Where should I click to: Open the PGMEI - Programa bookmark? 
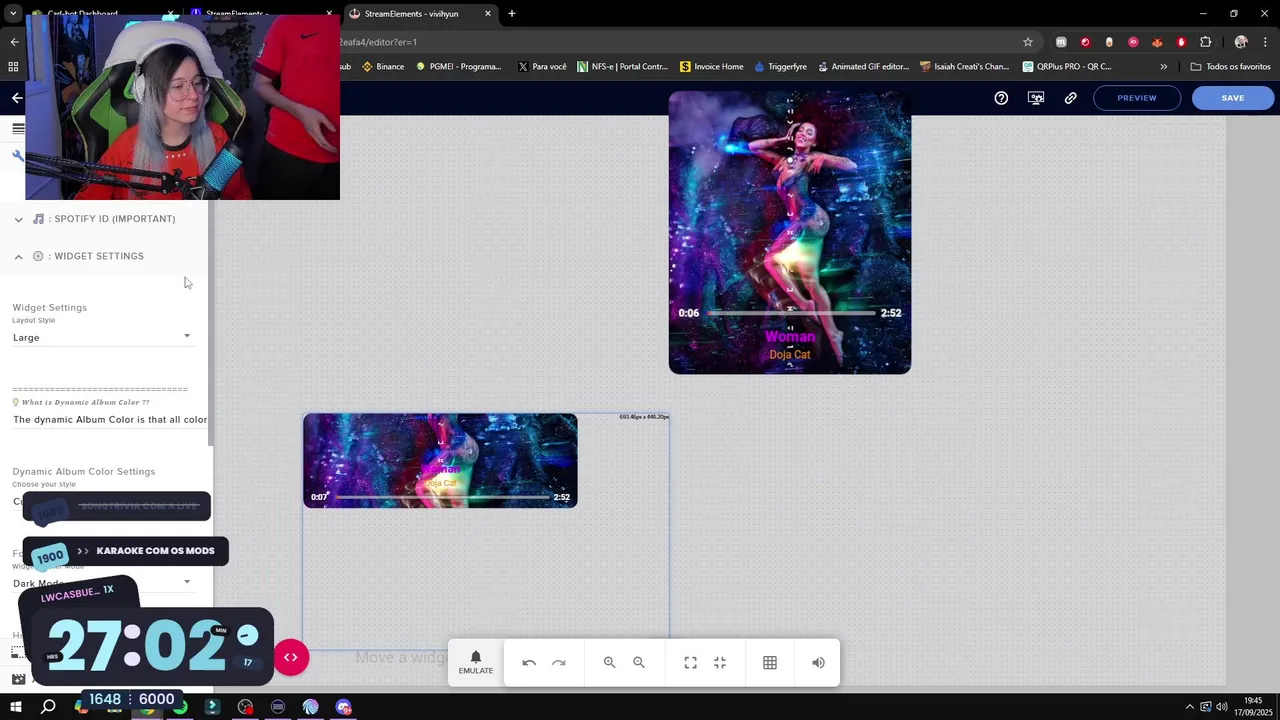[x=458, y=67]
